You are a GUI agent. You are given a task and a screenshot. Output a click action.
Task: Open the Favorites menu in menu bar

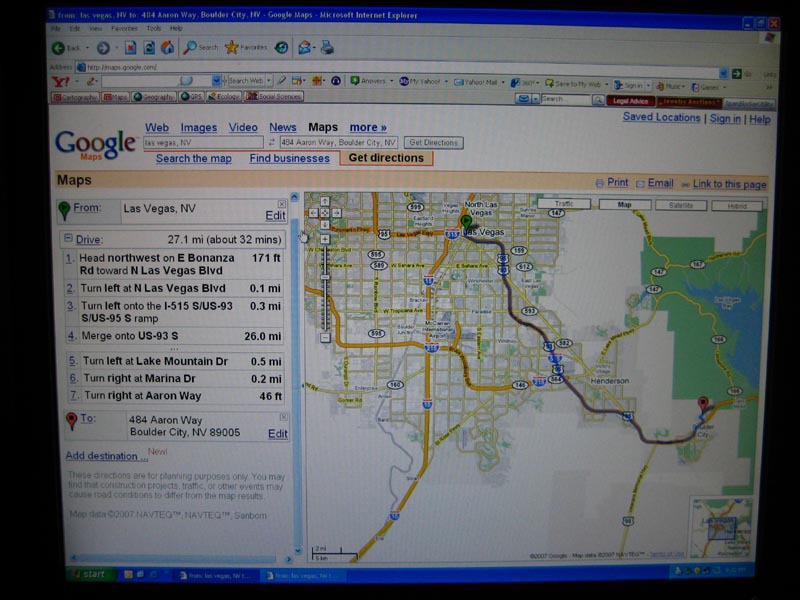[x=124, y=29]
